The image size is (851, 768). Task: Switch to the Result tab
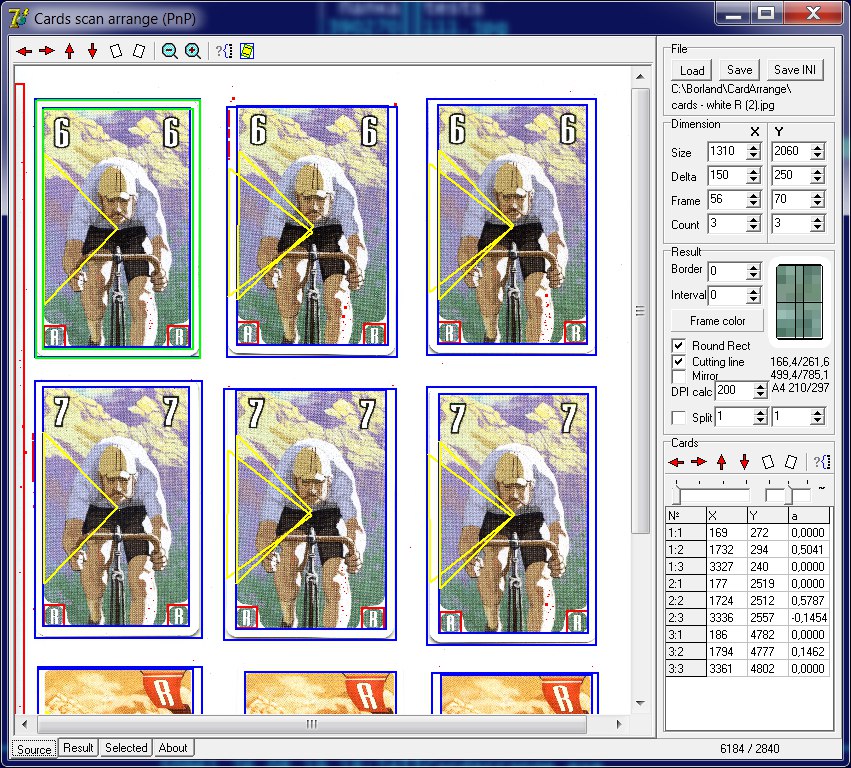click(x=78, y=747)
